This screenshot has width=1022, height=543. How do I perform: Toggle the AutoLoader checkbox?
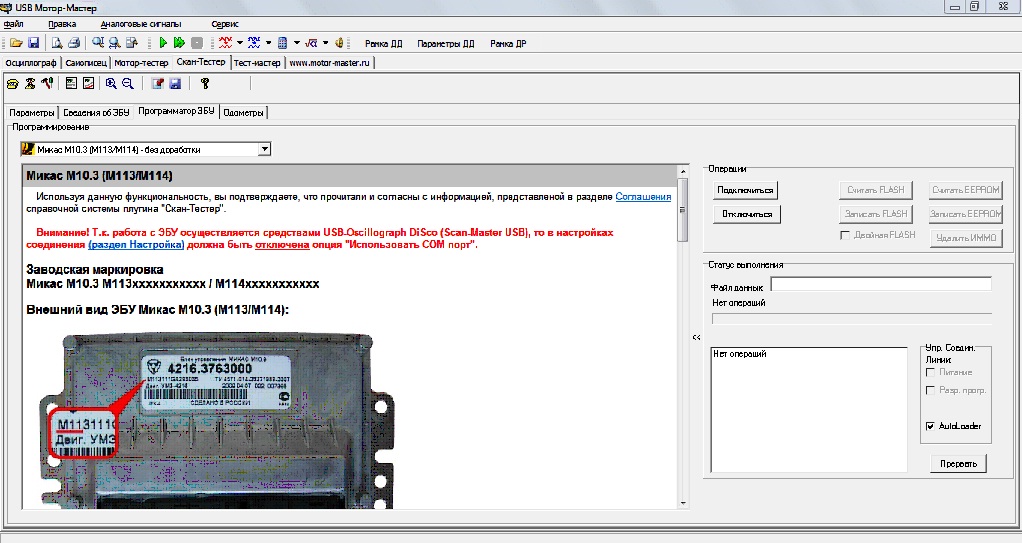[931, 426]
